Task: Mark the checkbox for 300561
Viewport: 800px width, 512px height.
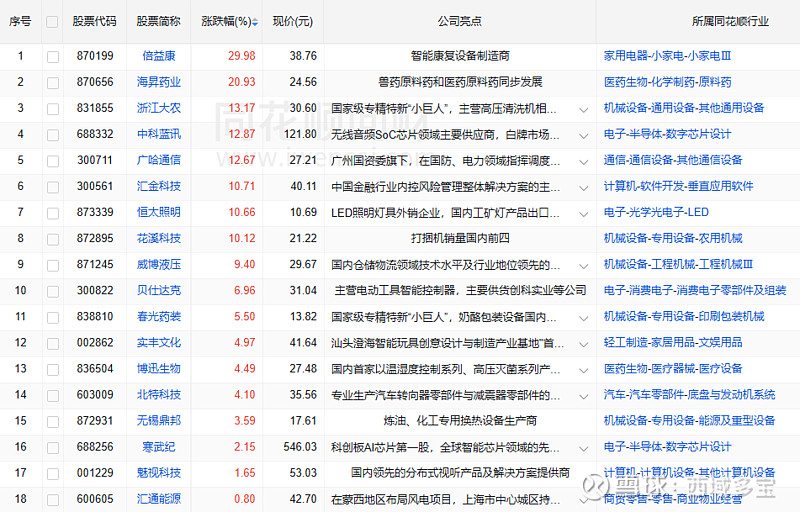Action: click(53, 187)
